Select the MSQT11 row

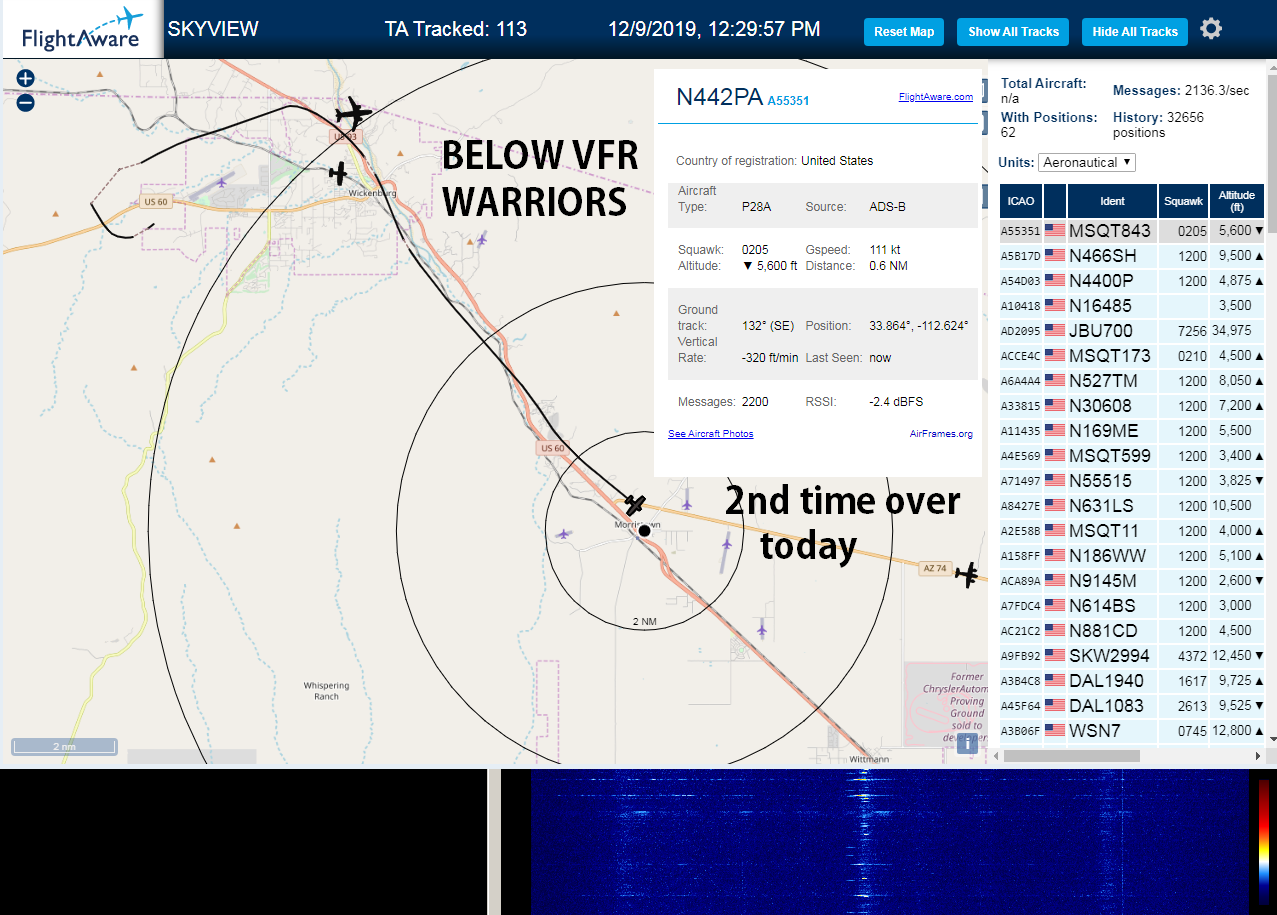(1132, 531)
